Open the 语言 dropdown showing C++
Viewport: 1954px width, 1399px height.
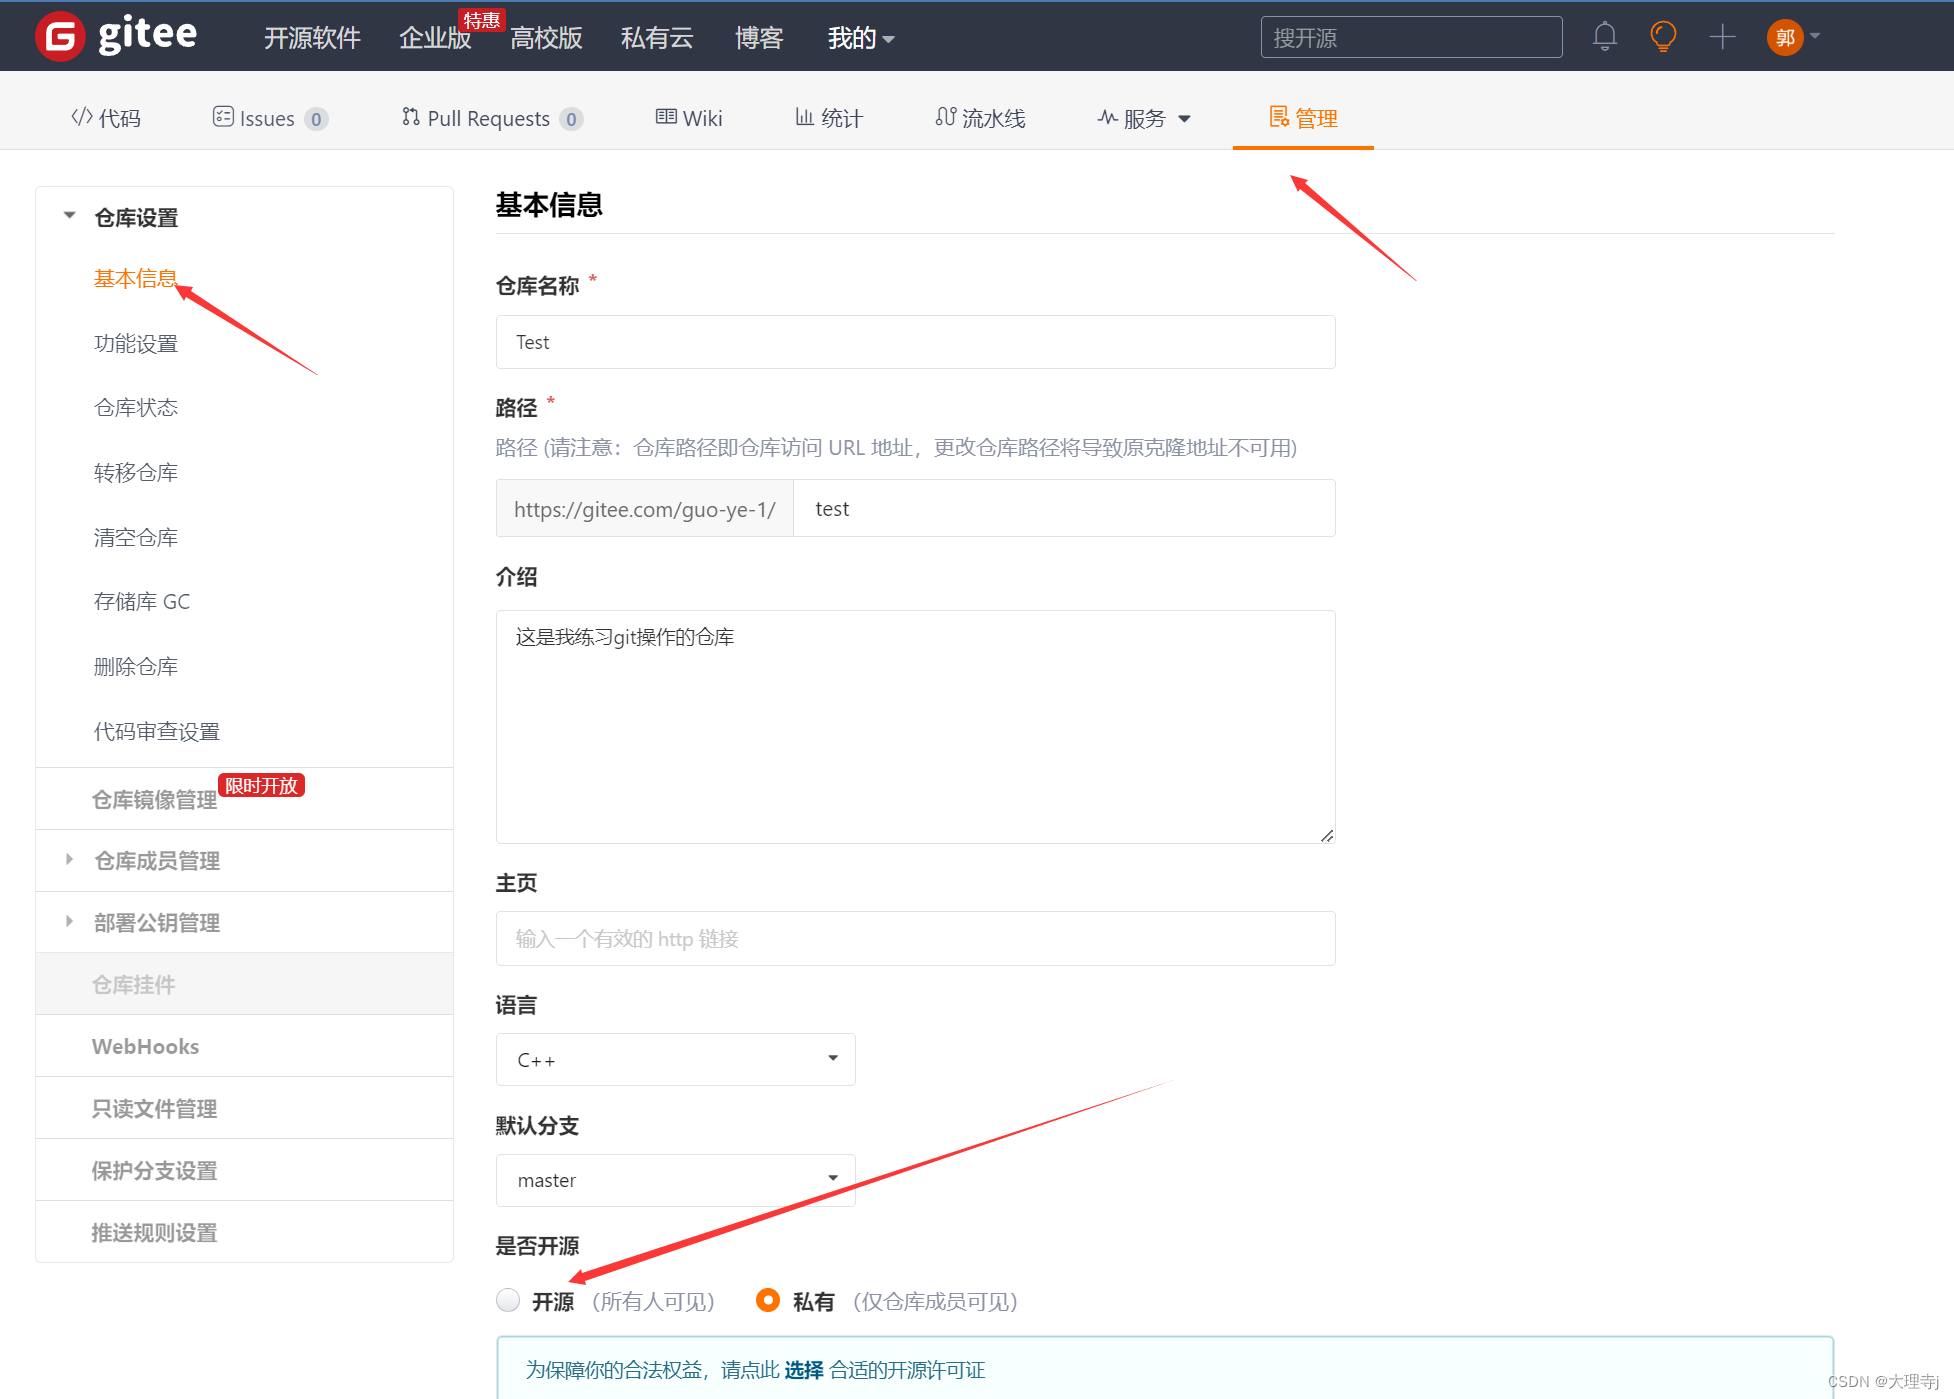pyautogui.click(x=675, y=1059)
